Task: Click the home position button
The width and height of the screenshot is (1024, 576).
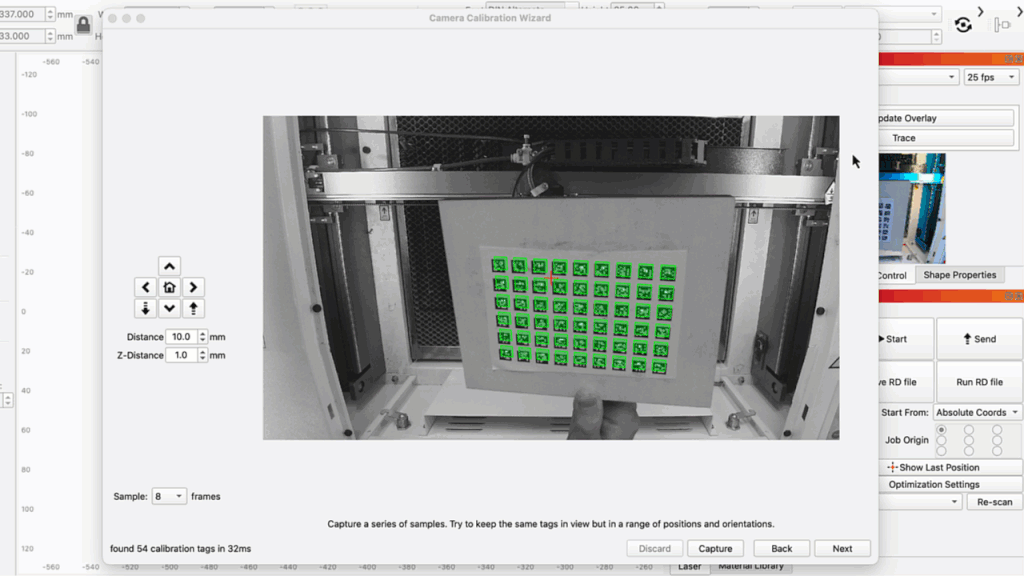Action: (169, 287)
